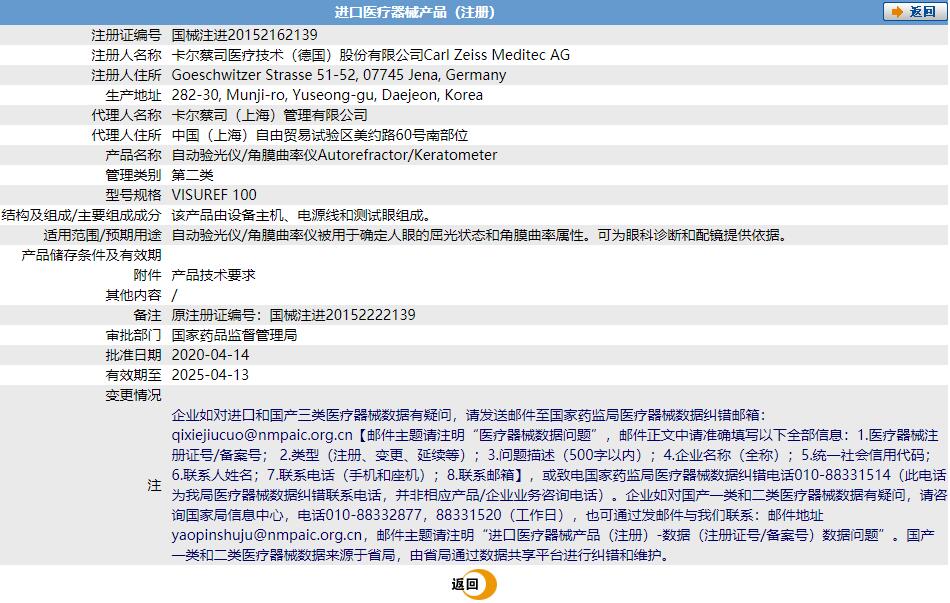Screen dimensions: 950x603
Task: Click the 返回 button at page bottom
Action: click(473, 584)
